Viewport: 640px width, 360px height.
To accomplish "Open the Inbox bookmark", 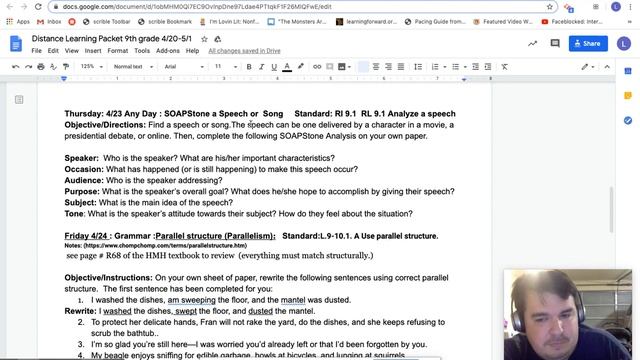I will pos(49,22).
